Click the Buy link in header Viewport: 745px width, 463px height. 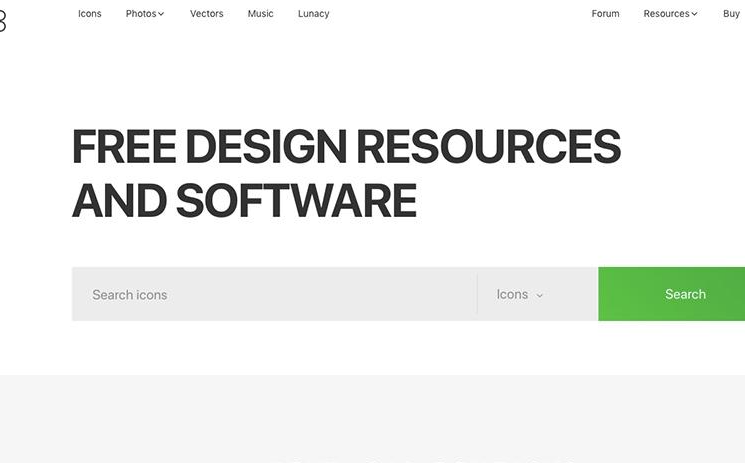click(731, 14)
